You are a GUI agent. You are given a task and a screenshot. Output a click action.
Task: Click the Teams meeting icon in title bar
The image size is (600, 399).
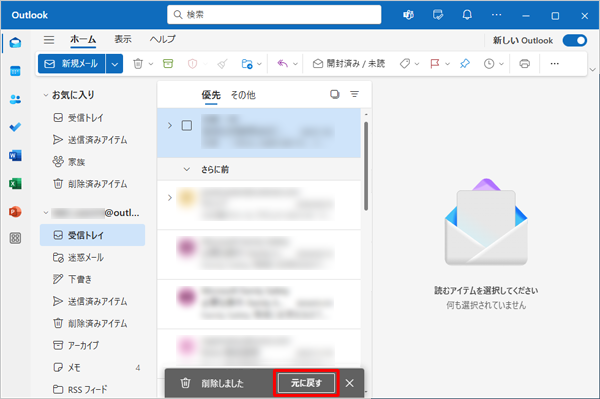coord(408,15)
